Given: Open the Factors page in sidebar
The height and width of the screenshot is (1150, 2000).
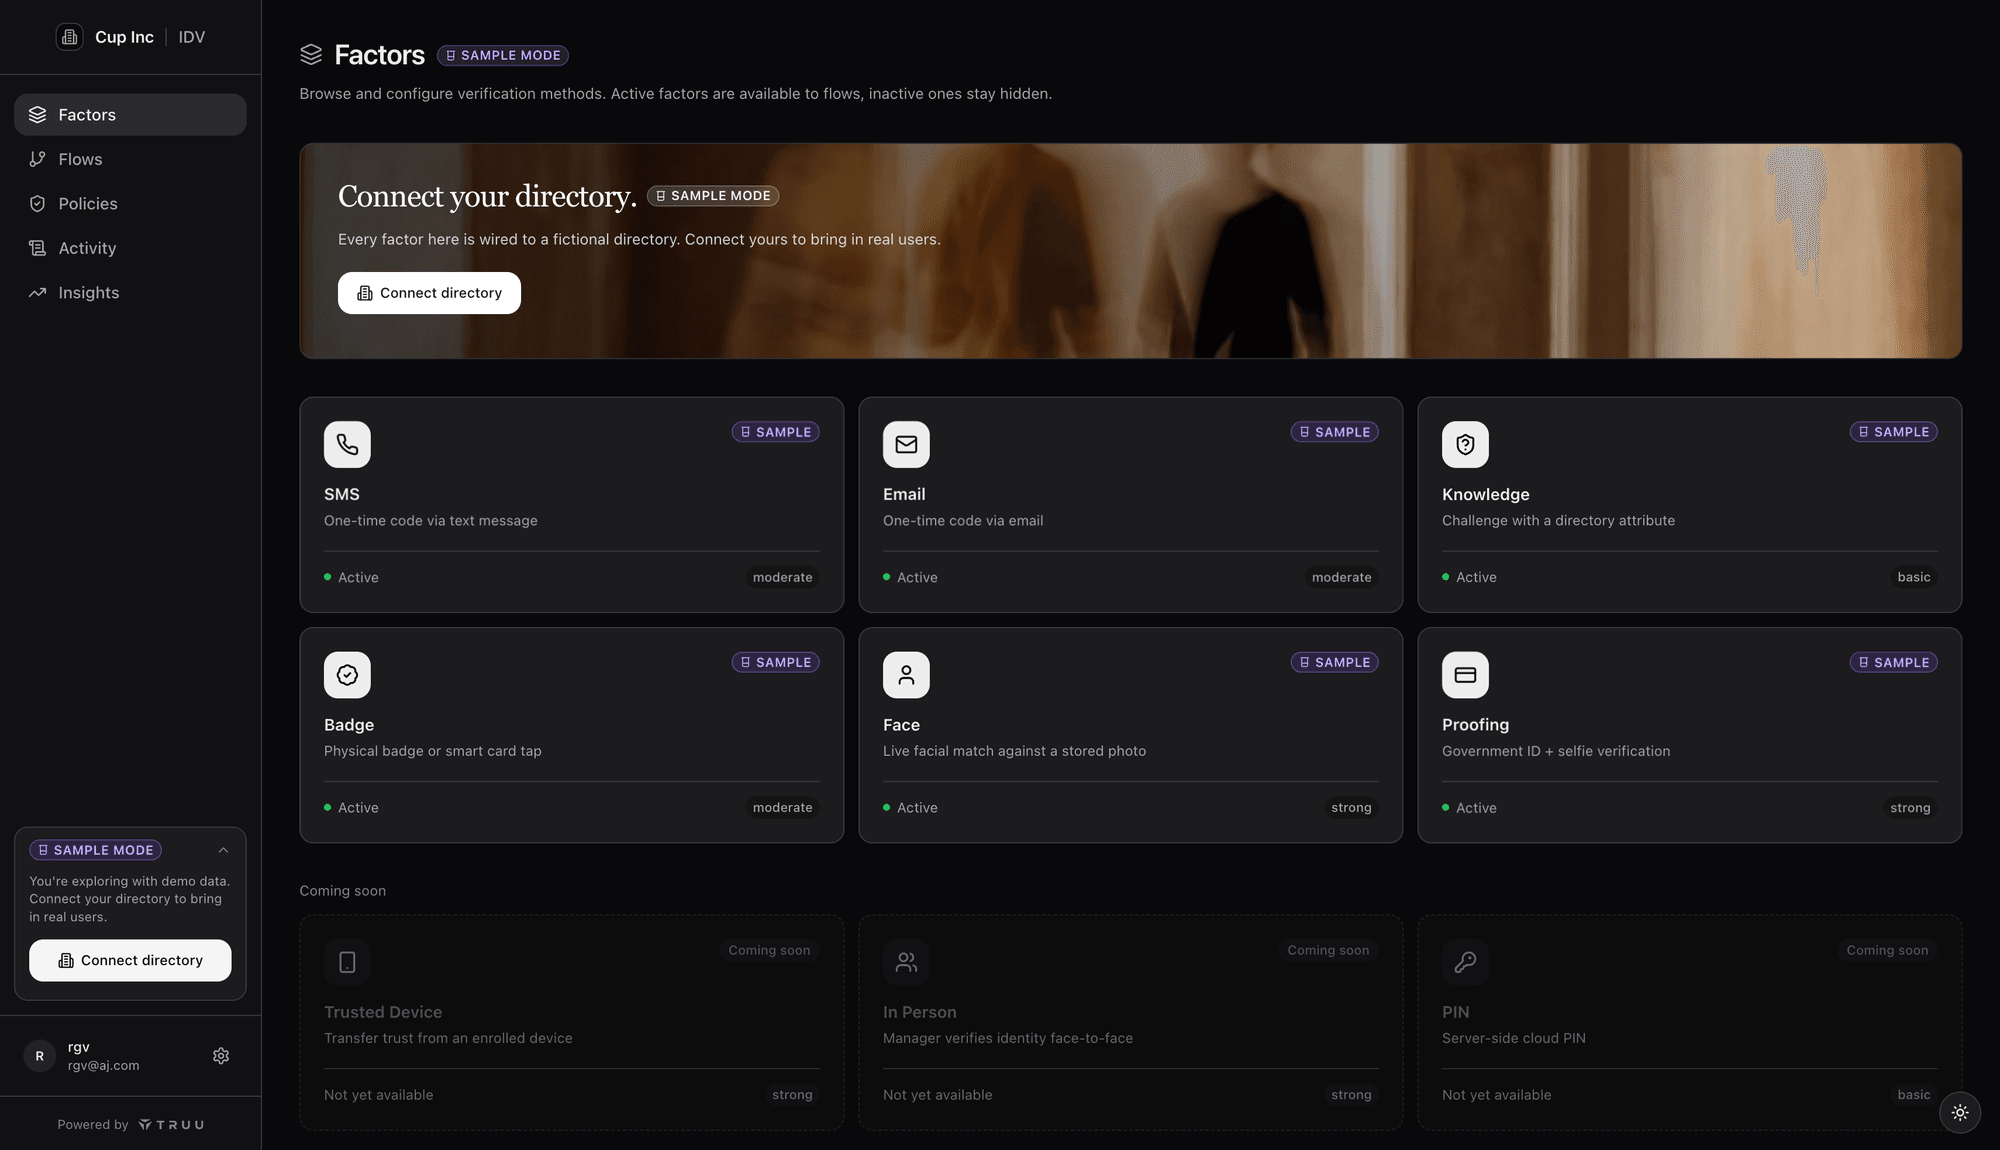Looking at the screenshot, I should (130, 115).
